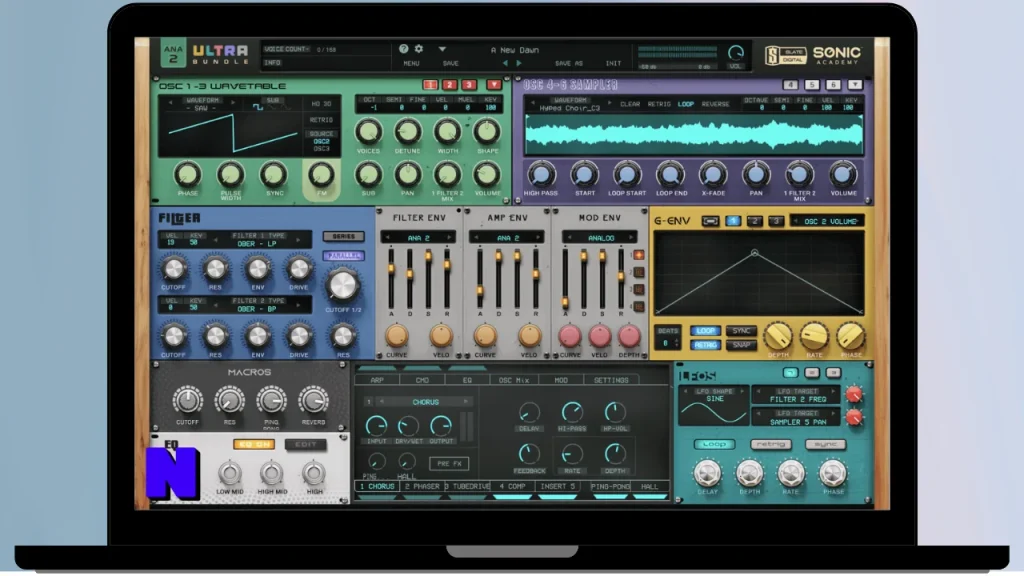Click the MACROS REVERB knob
The width and height of the screenshot is (1024, 576).
point(313,400)
